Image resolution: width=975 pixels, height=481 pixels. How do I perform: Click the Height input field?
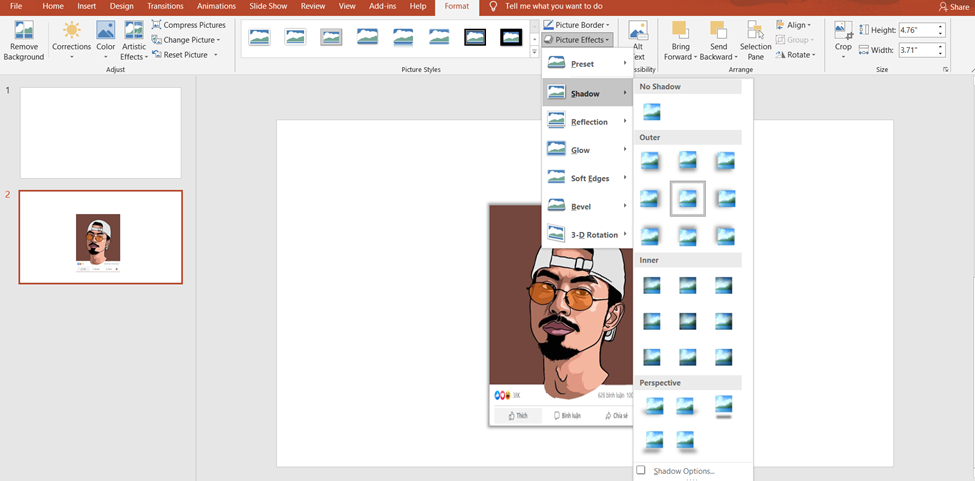[x=918, y=30]
